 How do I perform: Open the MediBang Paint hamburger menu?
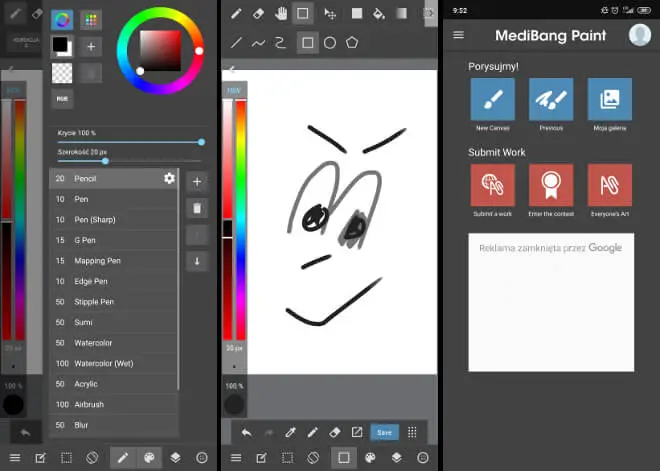(x=458, y=35)
